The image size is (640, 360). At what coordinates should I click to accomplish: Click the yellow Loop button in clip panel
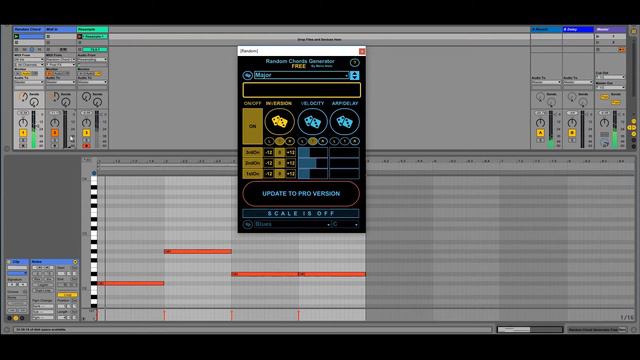[67, 295]
